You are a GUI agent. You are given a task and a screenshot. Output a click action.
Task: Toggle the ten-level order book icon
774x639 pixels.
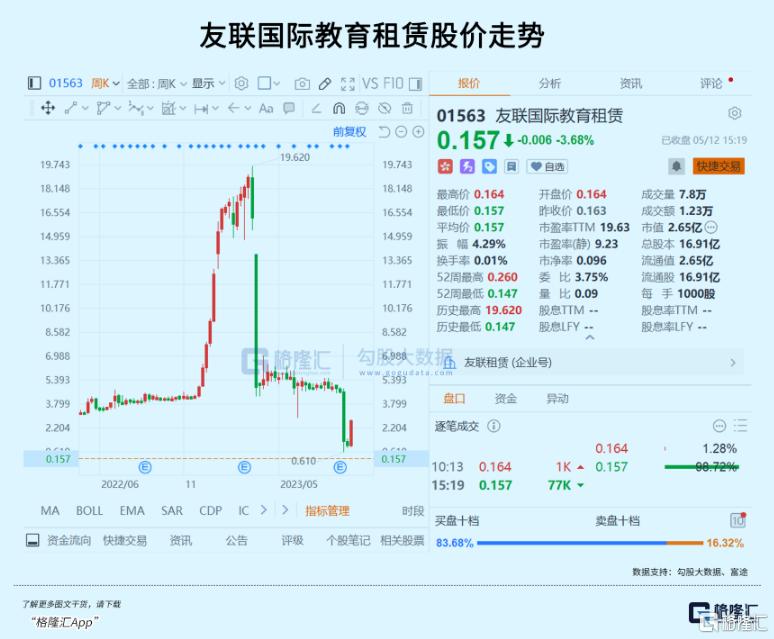(737, 520)
